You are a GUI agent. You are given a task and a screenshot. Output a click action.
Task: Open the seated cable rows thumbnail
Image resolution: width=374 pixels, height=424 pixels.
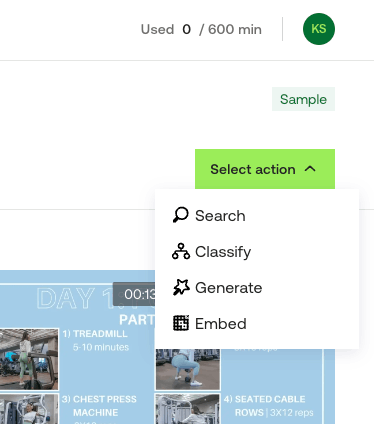188,409
